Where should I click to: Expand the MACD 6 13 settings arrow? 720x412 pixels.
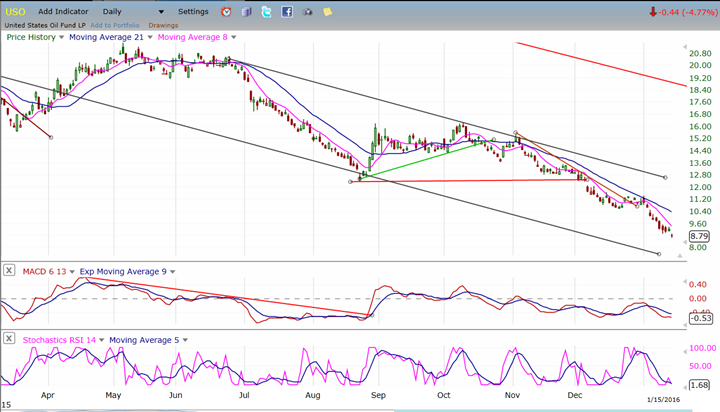click(x=70, y=270)
